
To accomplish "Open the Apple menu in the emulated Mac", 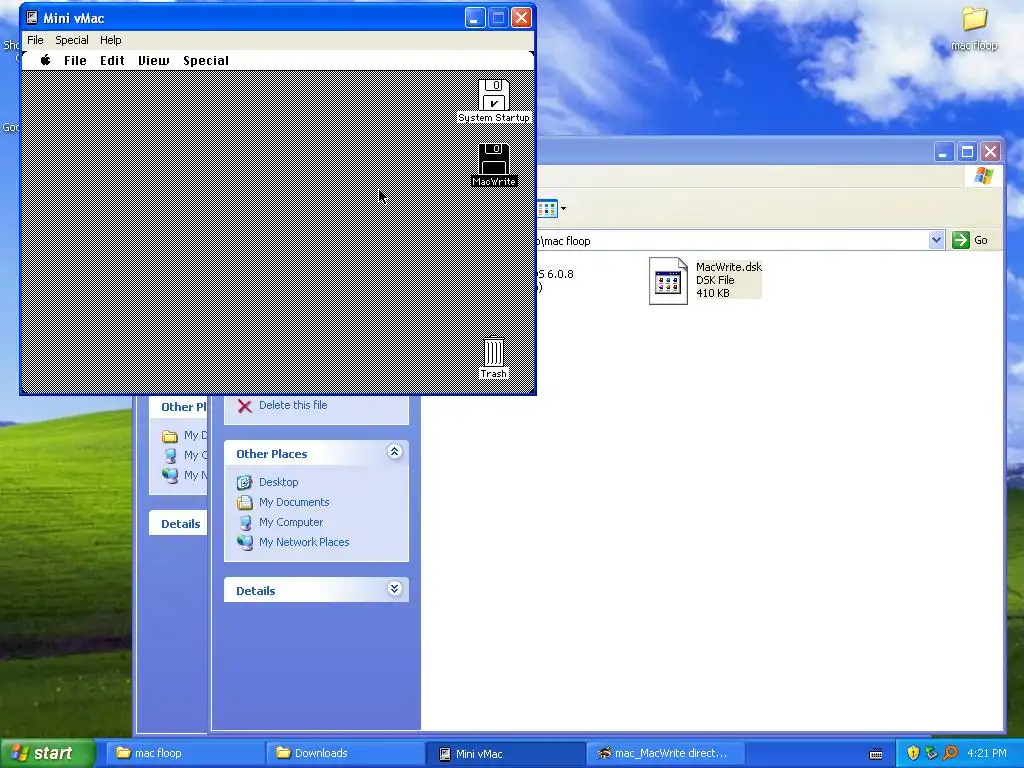I will [x=46, y=60].
